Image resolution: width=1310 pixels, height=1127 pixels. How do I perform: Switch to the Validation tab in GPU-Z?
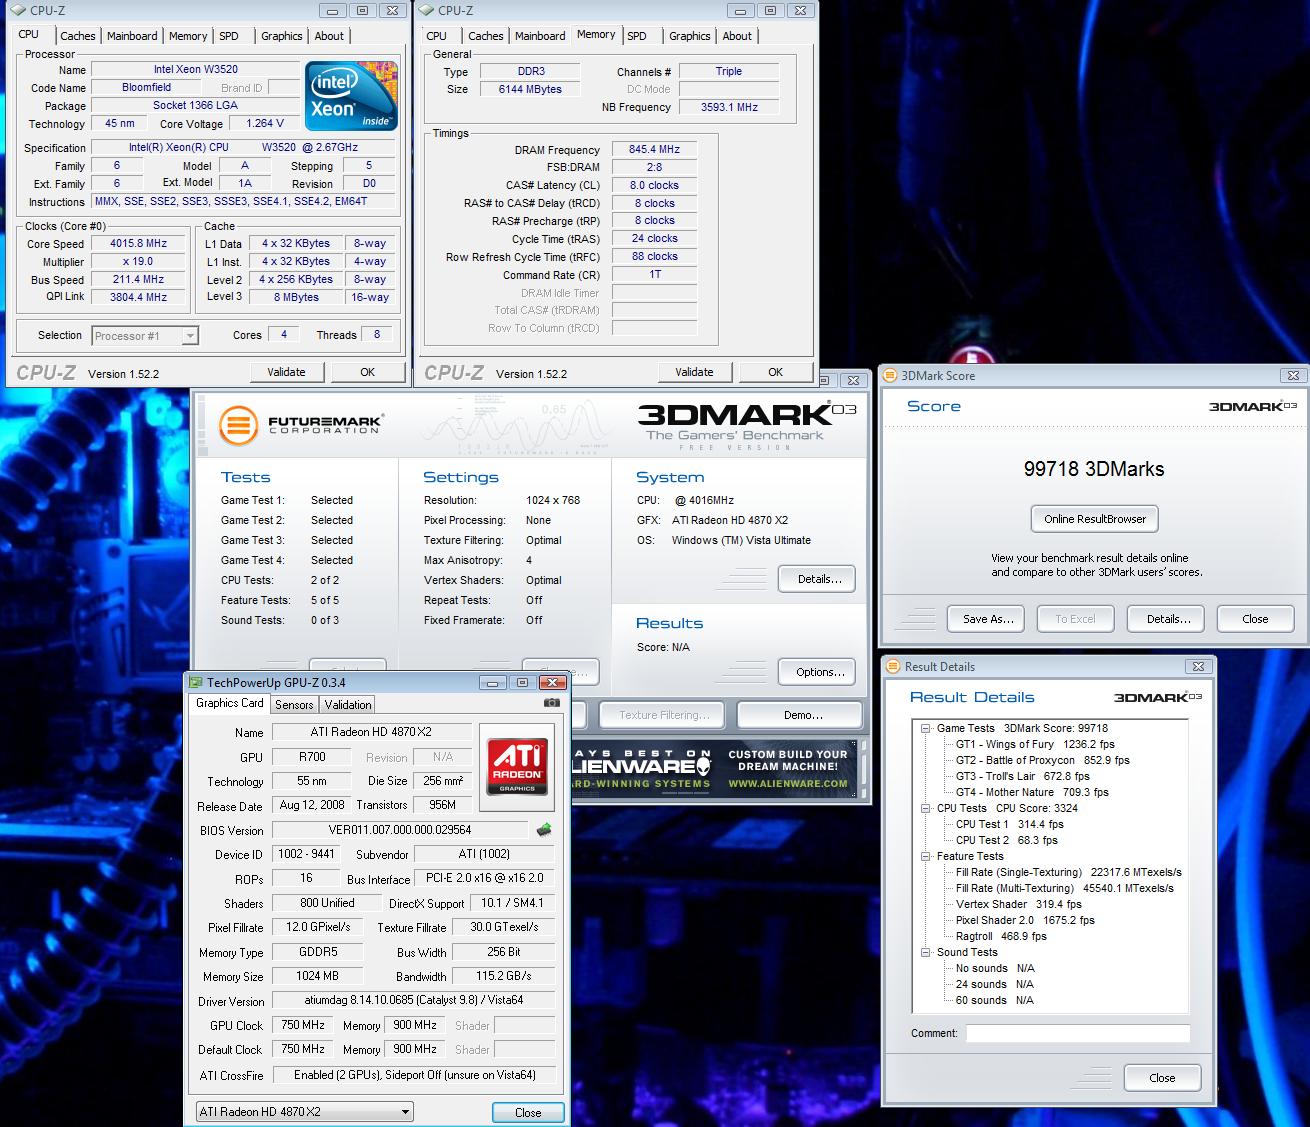click(347, 704)
